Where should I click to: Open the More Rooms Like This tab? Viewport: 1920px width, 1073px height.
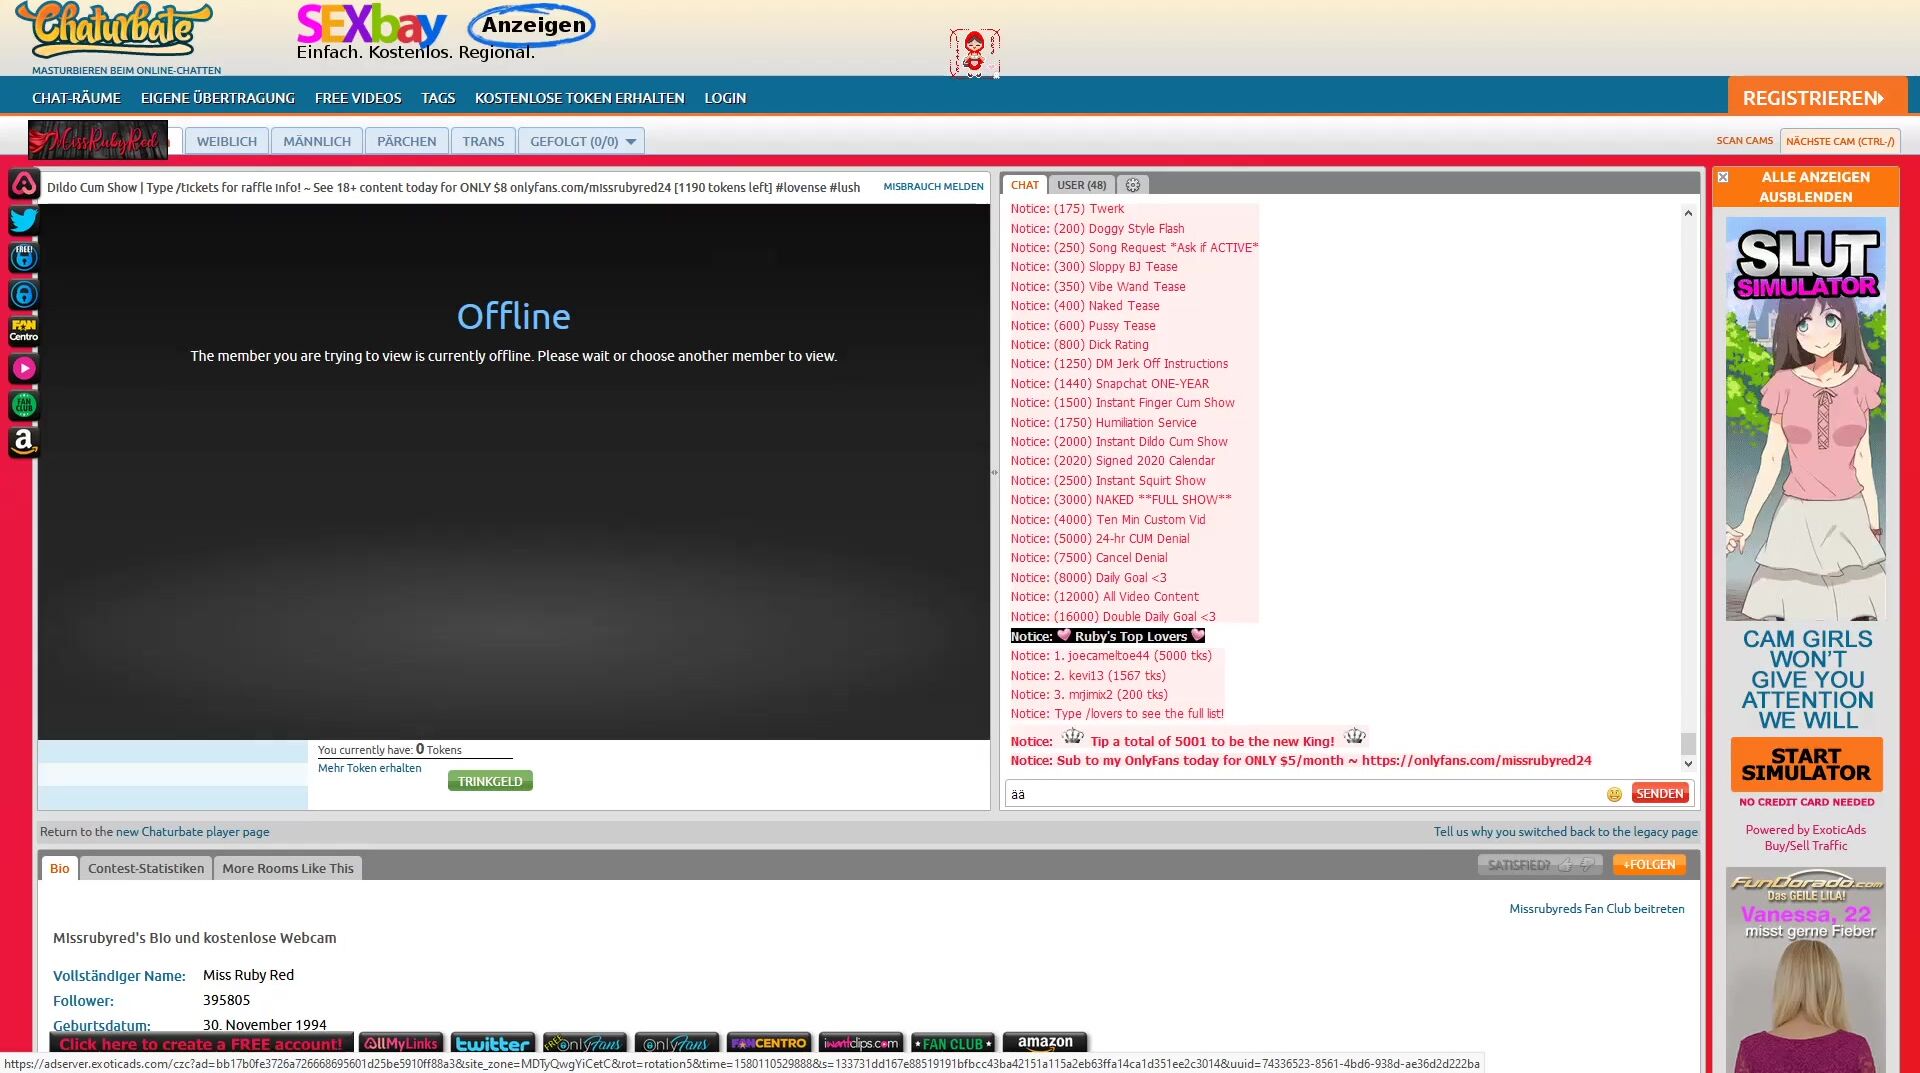point(288,868)
